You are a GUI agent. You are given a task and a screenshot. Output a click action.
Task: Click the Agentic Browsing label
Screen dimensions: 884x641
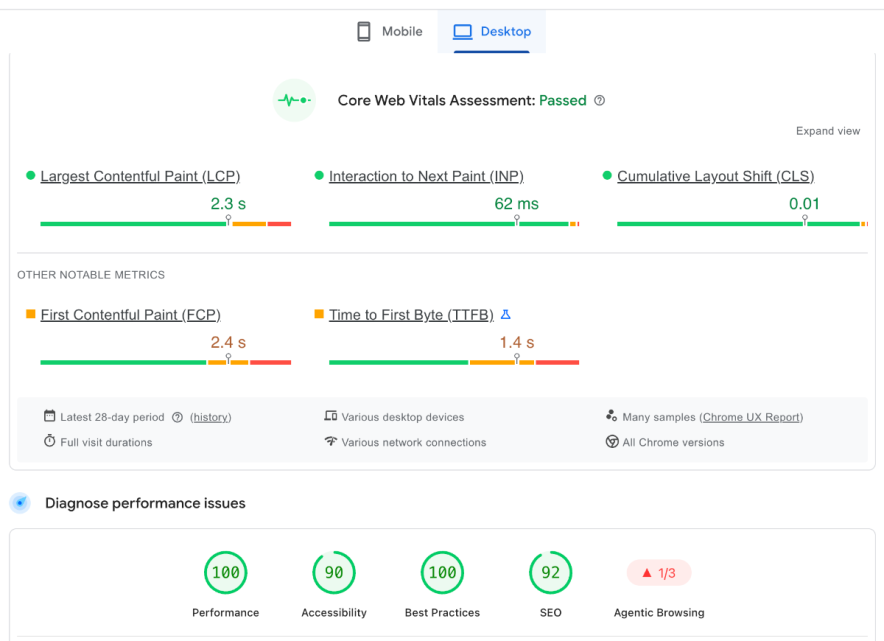tap(659, 613)
